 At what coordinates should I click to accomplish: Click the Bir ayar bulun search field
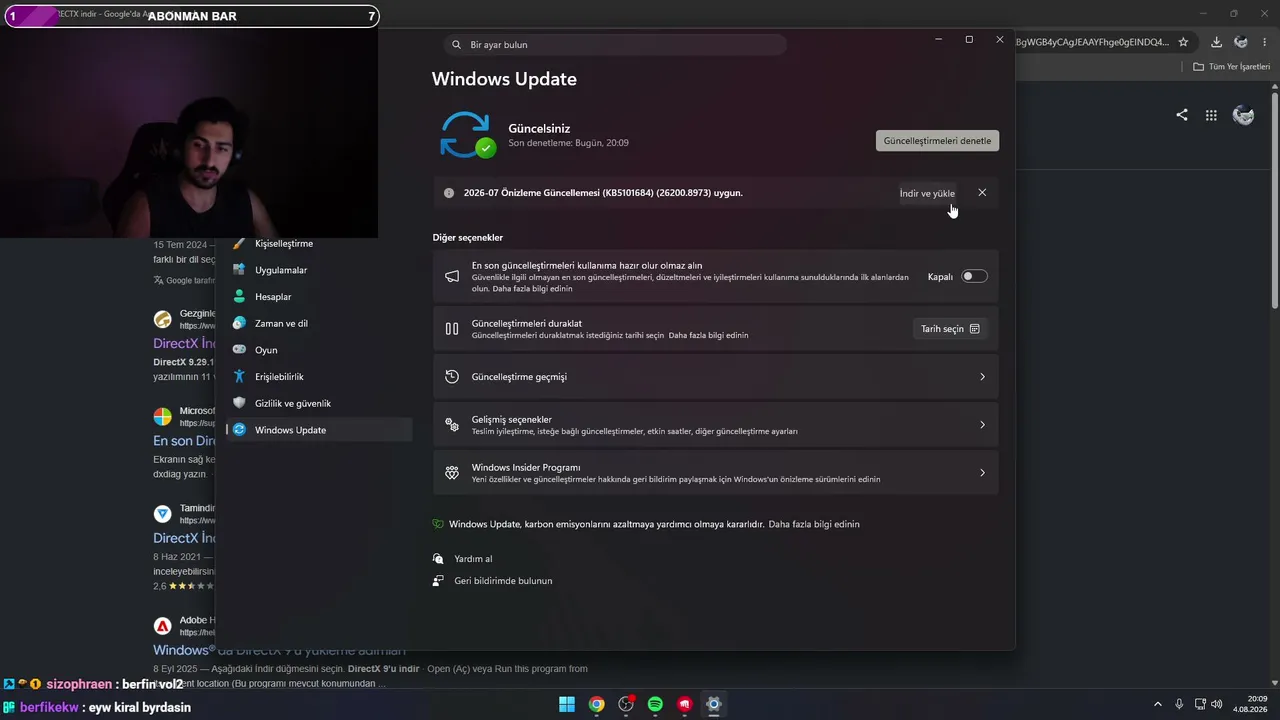[x=615, y=45]
